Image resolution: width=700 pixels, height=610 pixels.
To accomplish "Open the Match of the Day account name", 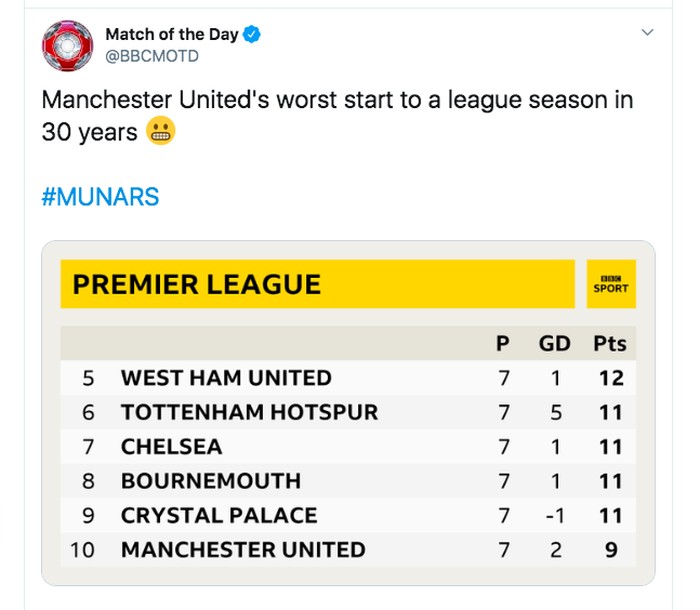I will [x=171, y=35].
